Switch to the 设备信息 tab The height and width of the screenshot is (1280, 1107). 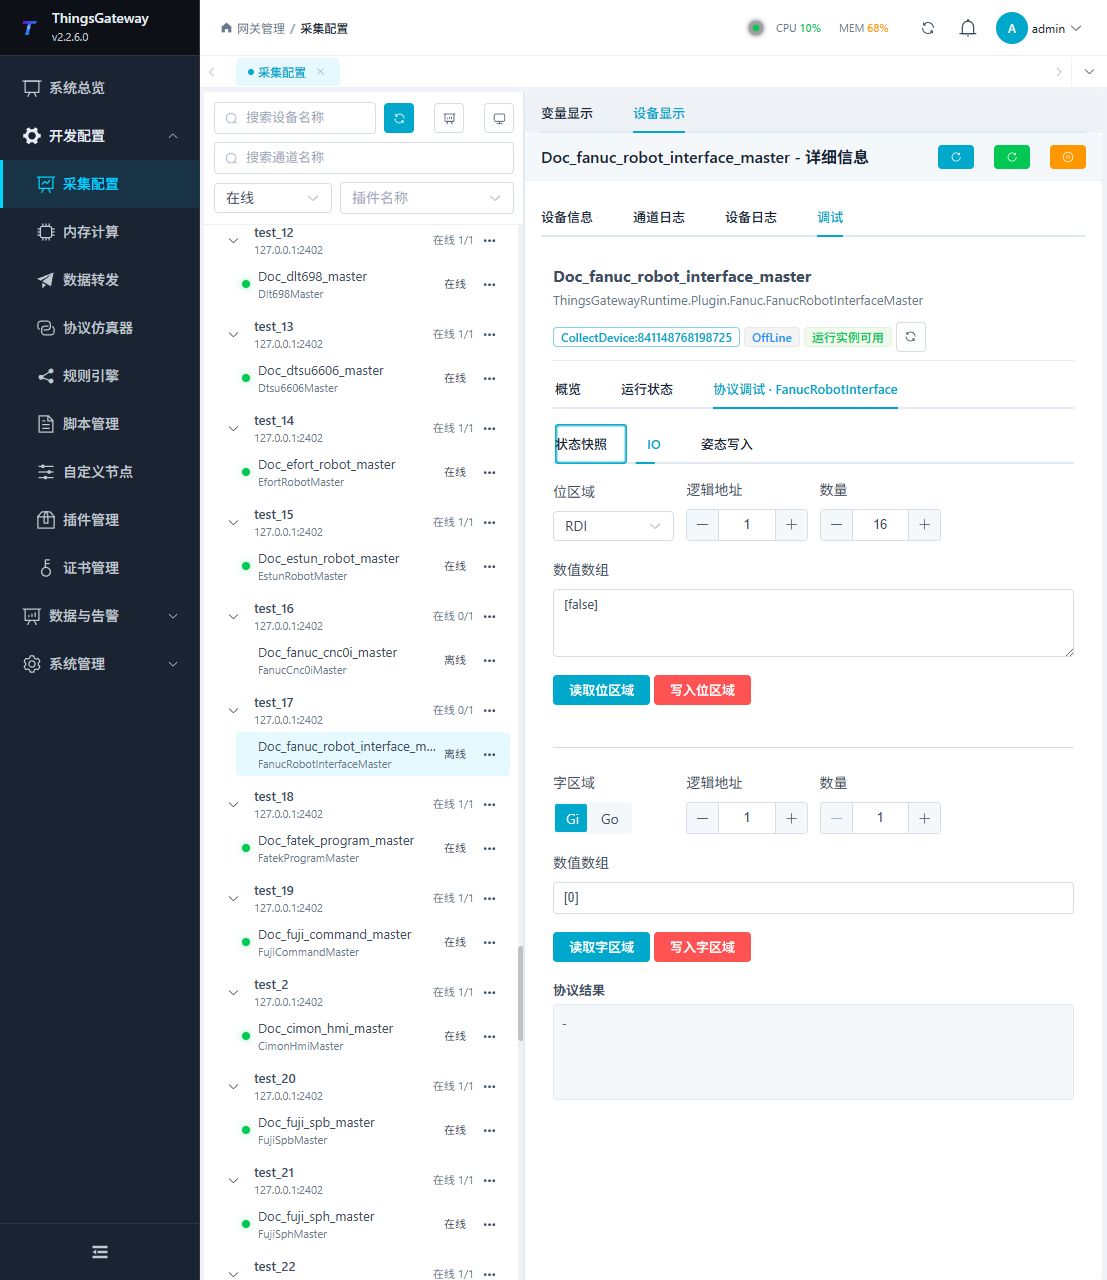click(x=567, y=217)
